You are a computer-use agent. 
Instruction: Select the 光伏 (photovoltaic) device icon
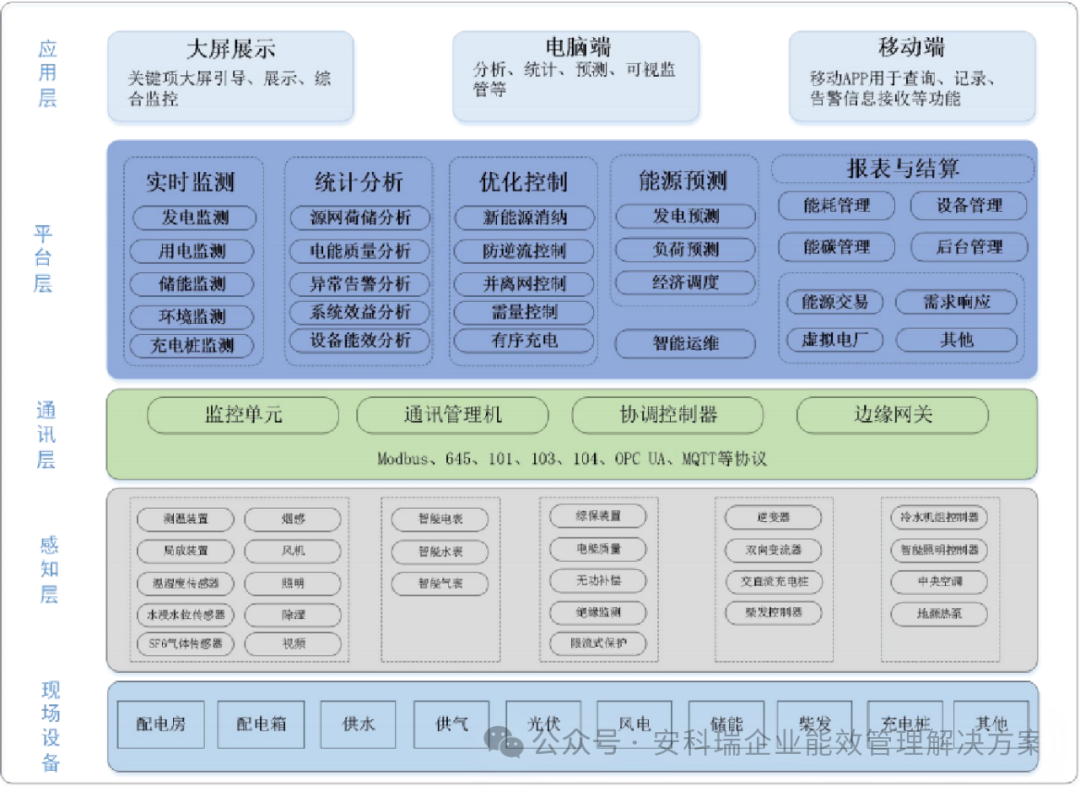(544, 724)
